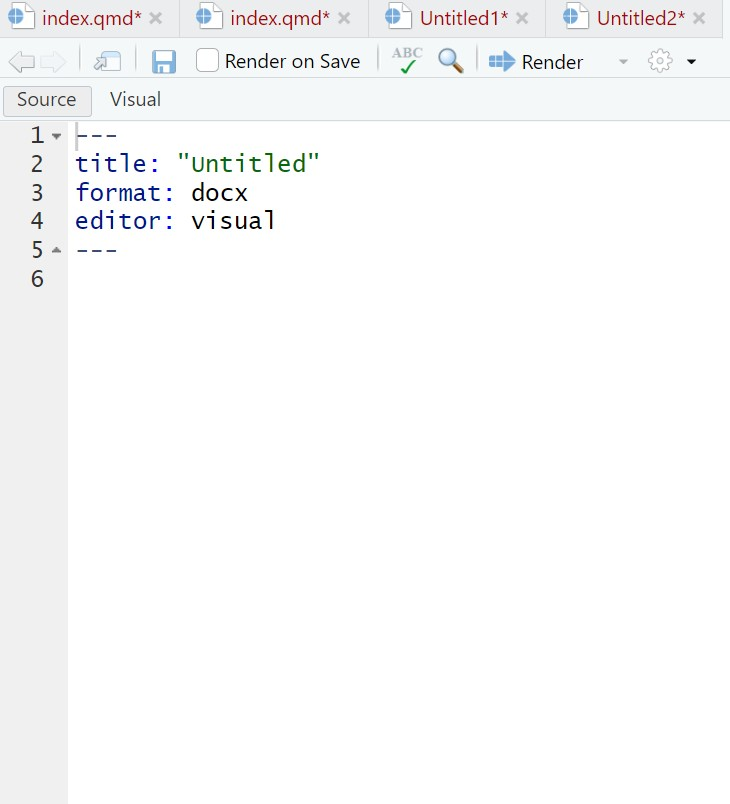Switch to the Untitled2 tab

tap(640, 18)
